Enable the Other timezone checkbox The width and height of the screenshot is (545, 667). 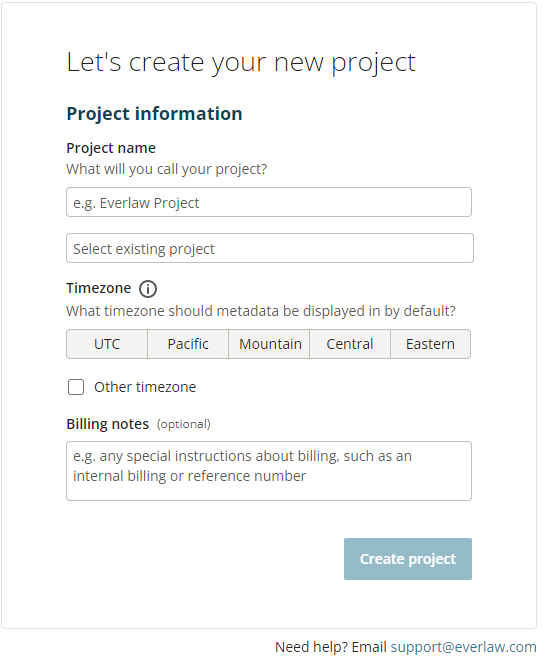pyautogui.click(x=76, y=387)
